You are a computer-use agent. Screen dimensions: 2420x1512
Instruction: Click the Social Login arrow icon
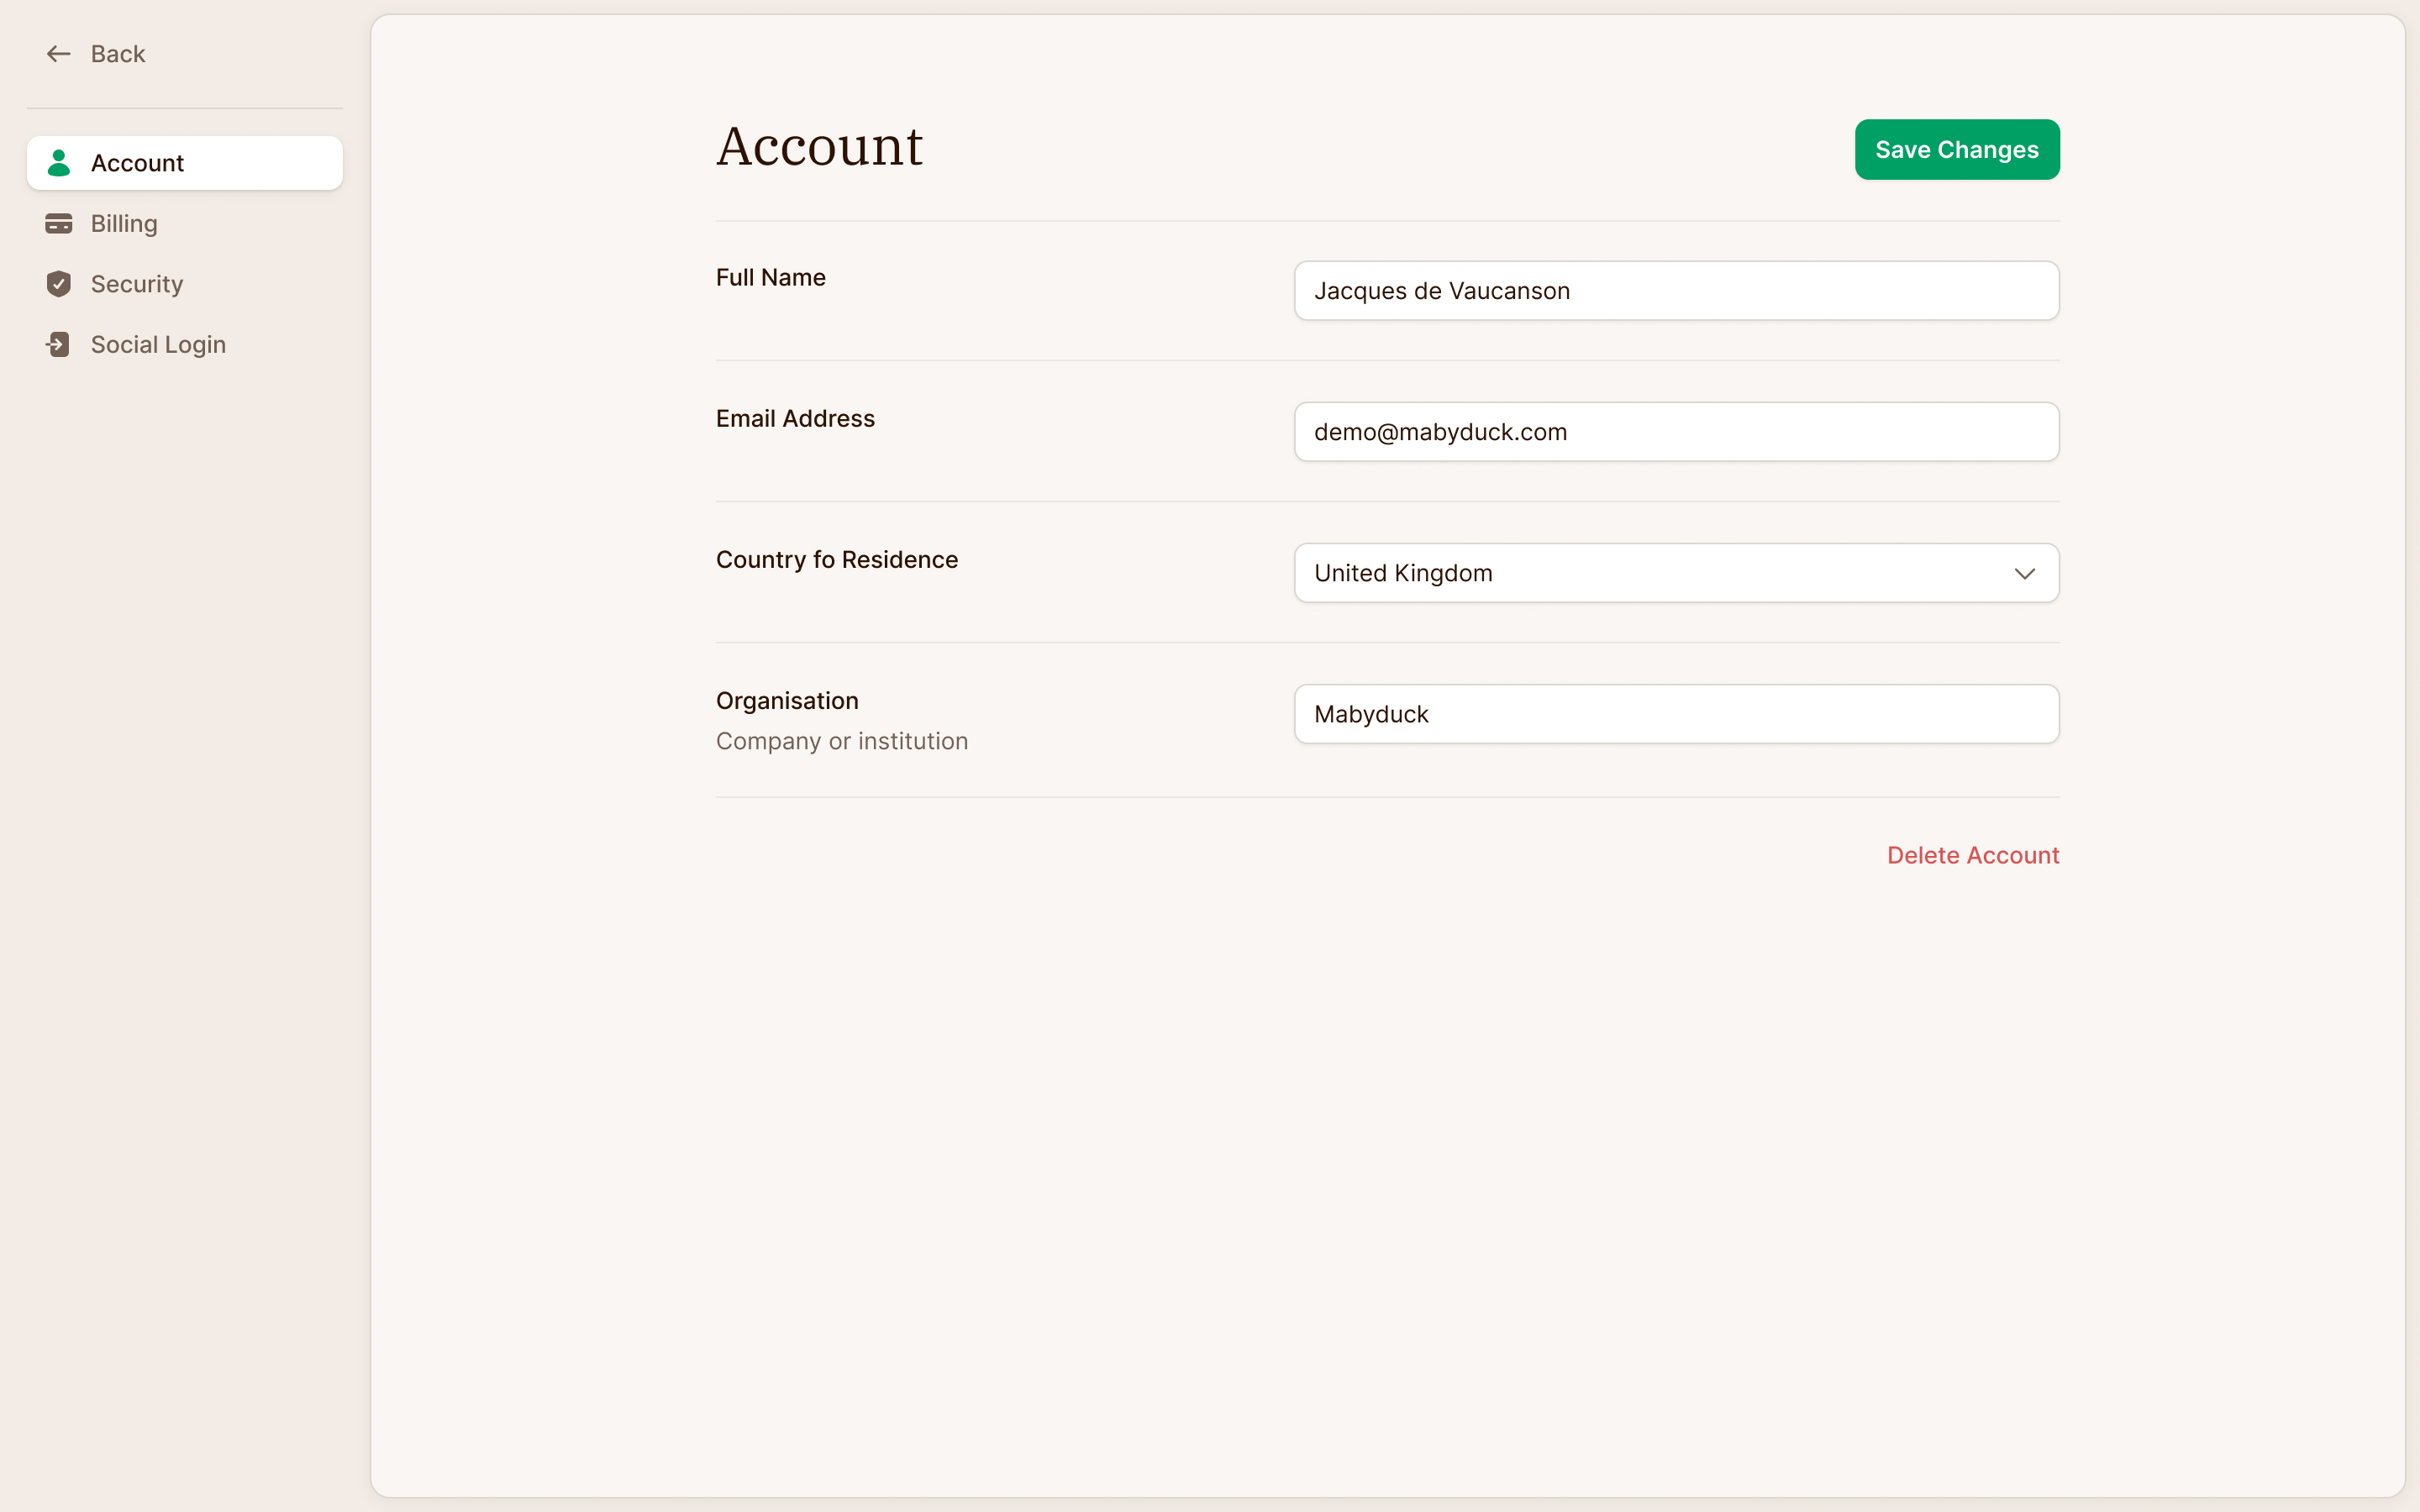tap(58, 345)
